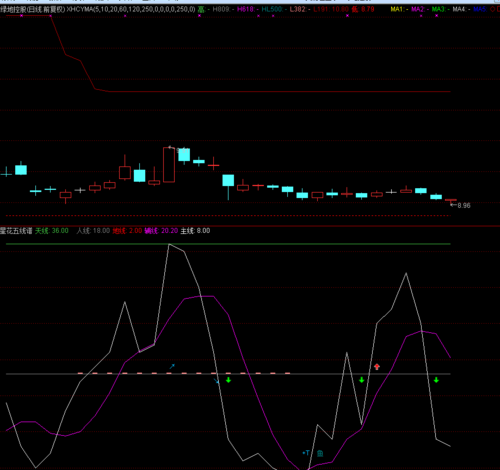The width and height of the screenshot is (500, 470).
Task: Click the 天线 36.00 green label
Action: pyautogui.click(x=52, y=231)
